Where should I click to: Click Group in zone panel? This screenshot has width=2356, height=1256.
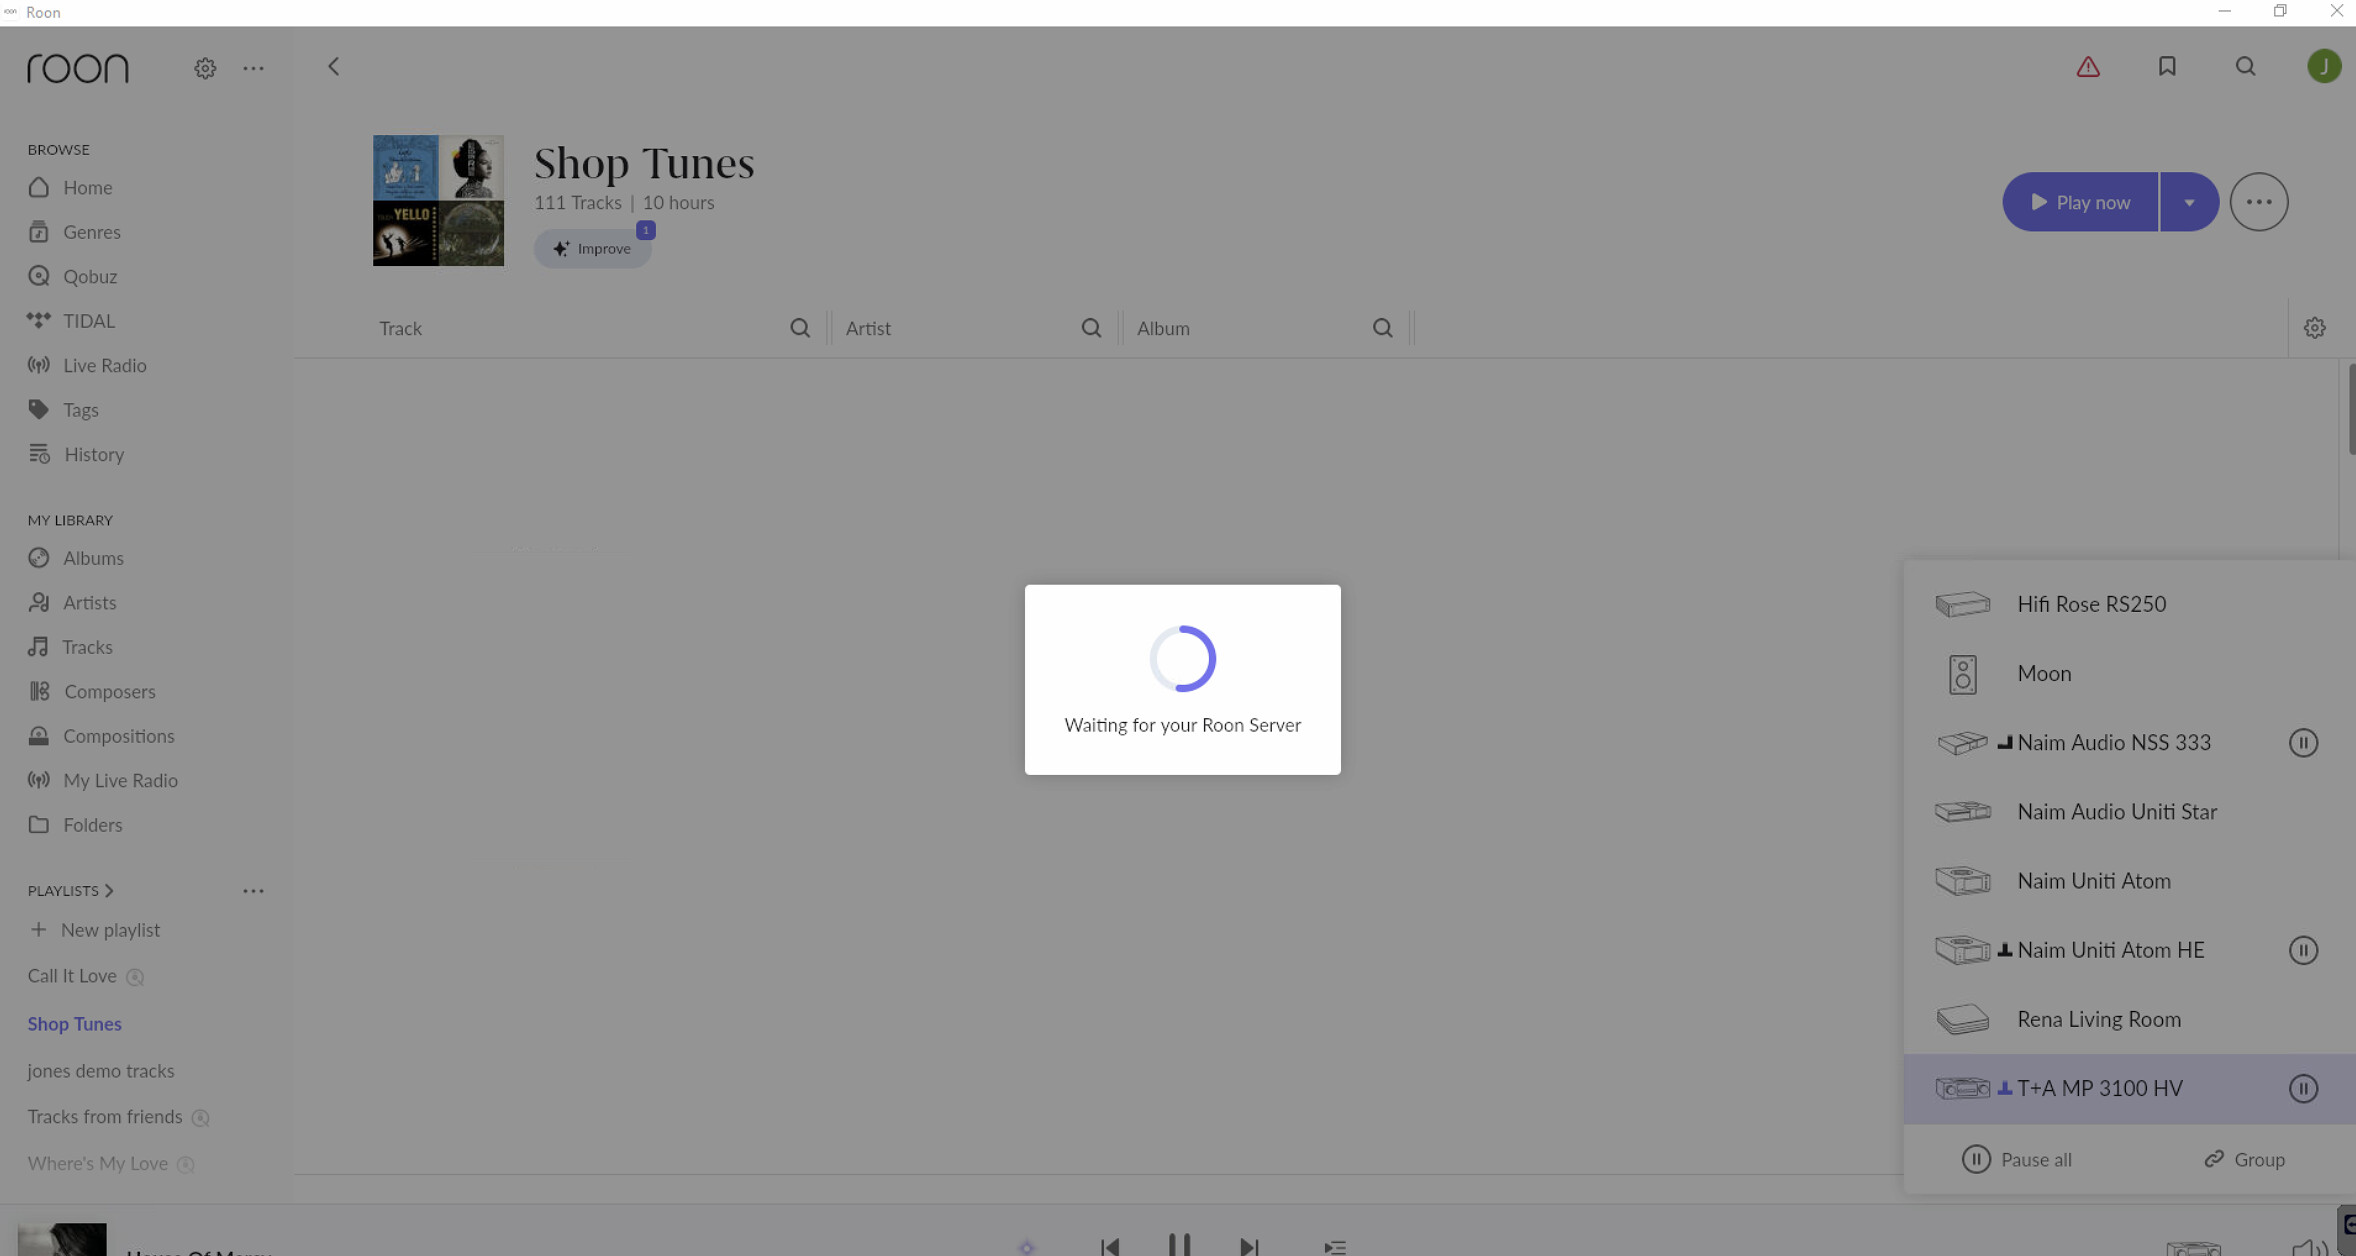[x=2245, y=1159]
